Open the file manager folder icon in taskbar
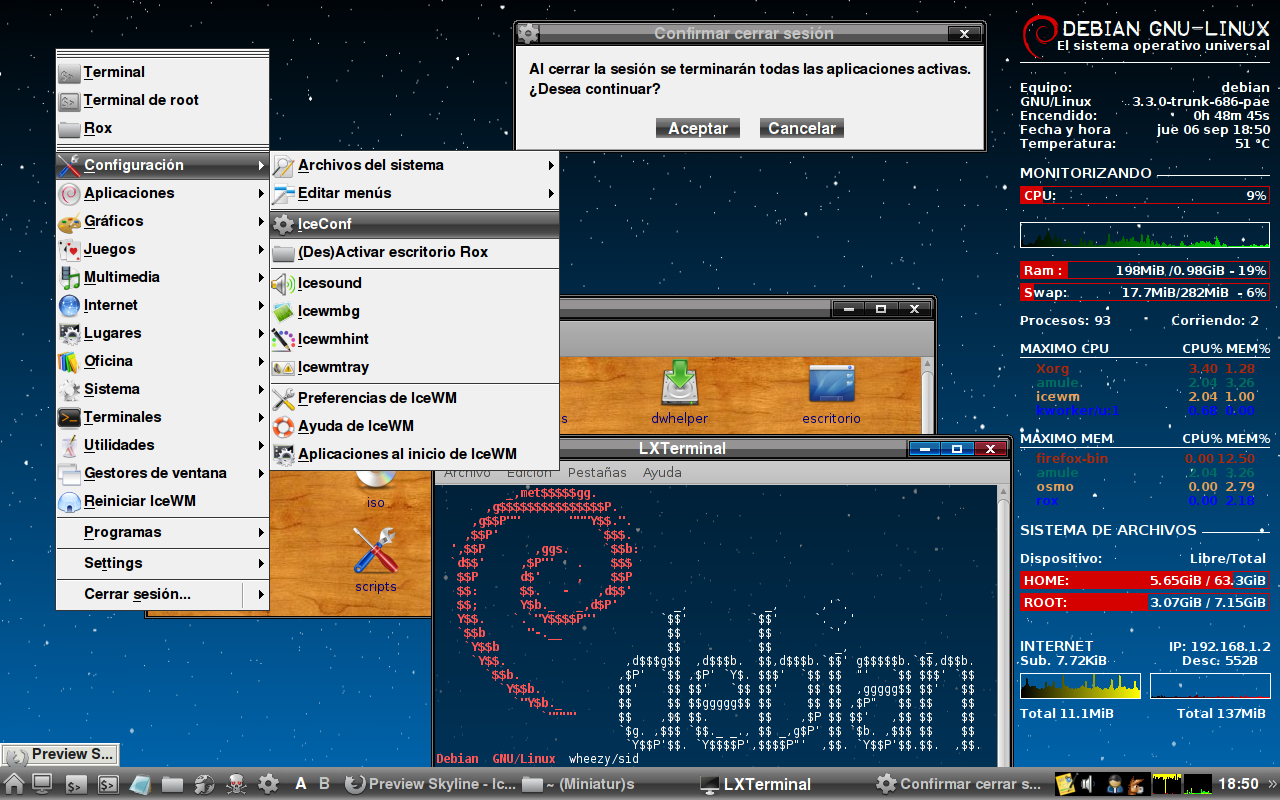Screen dimensions: 1280x800 tap(172, 784)
